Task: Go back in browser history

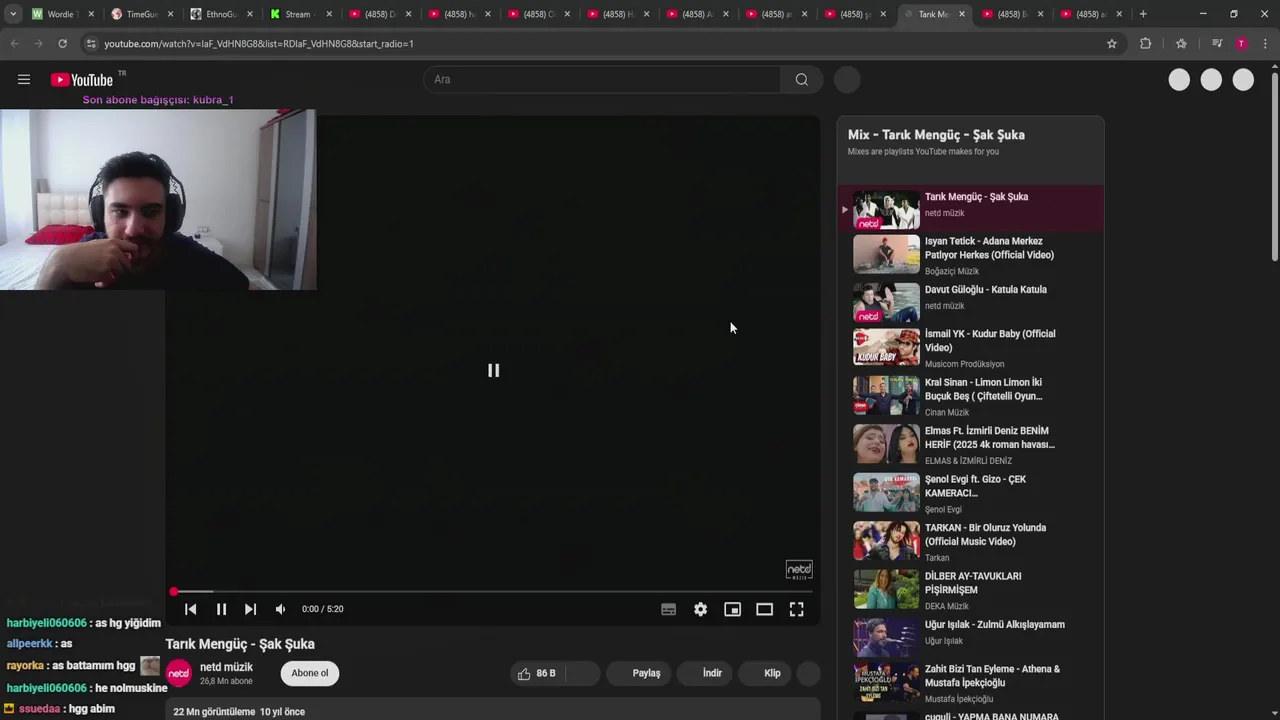Action: (14, 44)
